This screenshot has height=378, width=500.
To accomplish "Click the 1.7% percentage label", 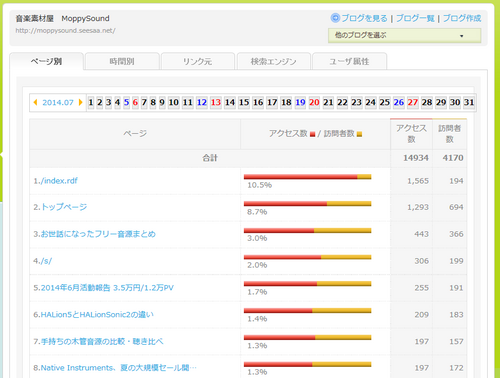I will (257, 292).
